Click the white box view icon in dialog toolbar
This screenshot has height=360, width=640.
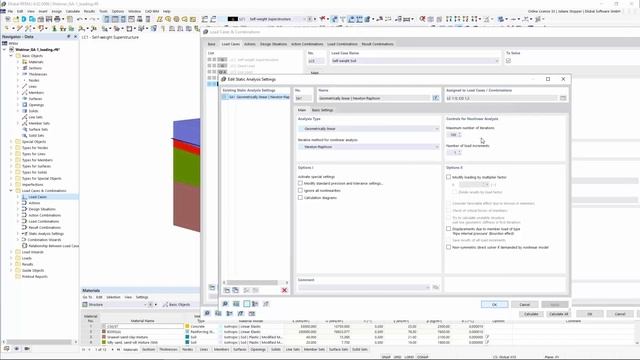(x=247, y=304)
